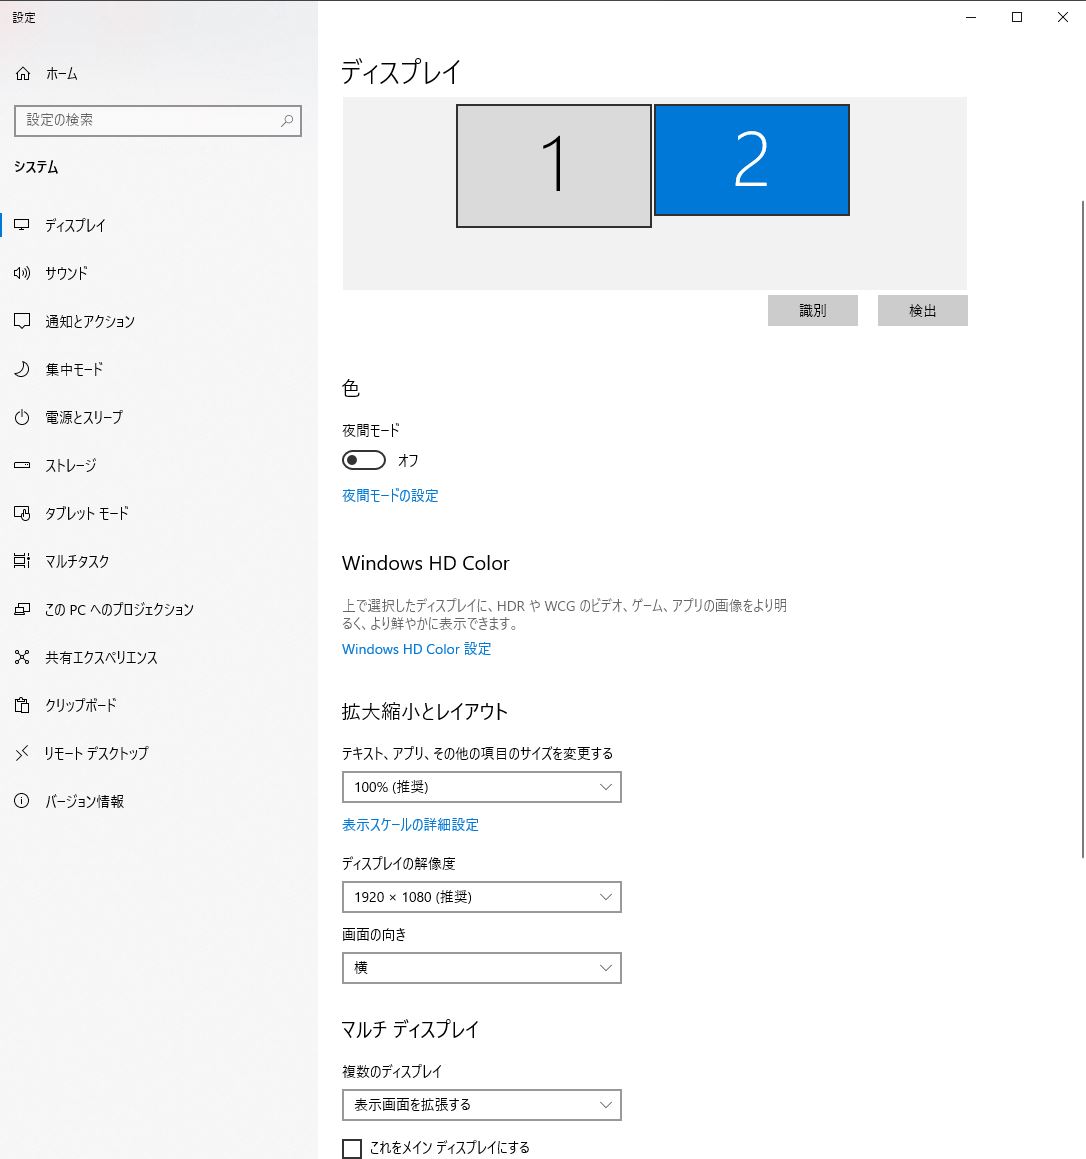
Task: Open バージョン情報 page
Action: click(x=158, y=801)
